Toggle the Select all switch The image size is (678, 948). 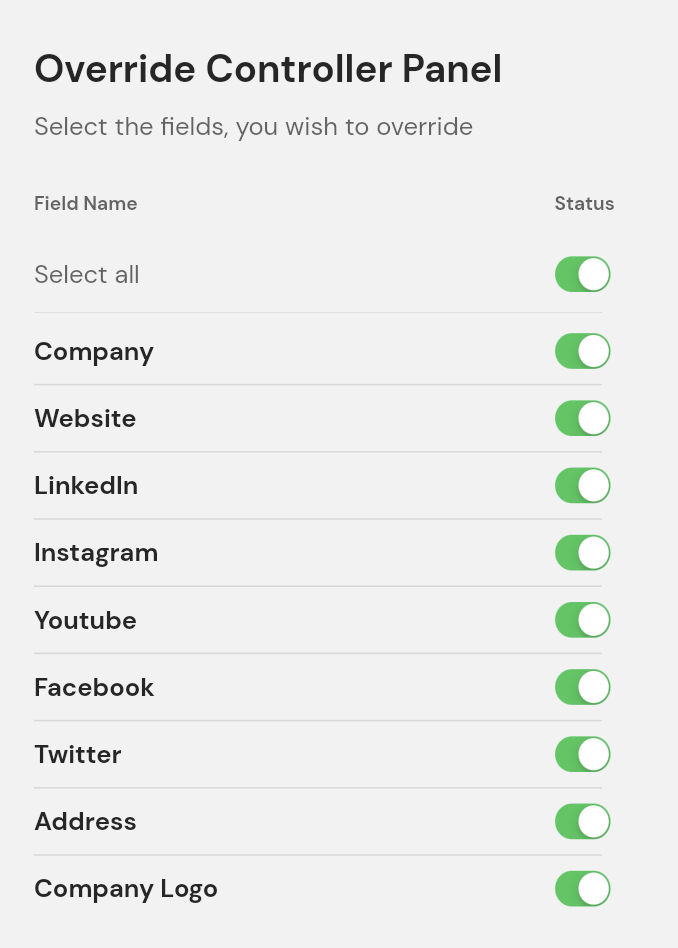[x=582, y=274]
